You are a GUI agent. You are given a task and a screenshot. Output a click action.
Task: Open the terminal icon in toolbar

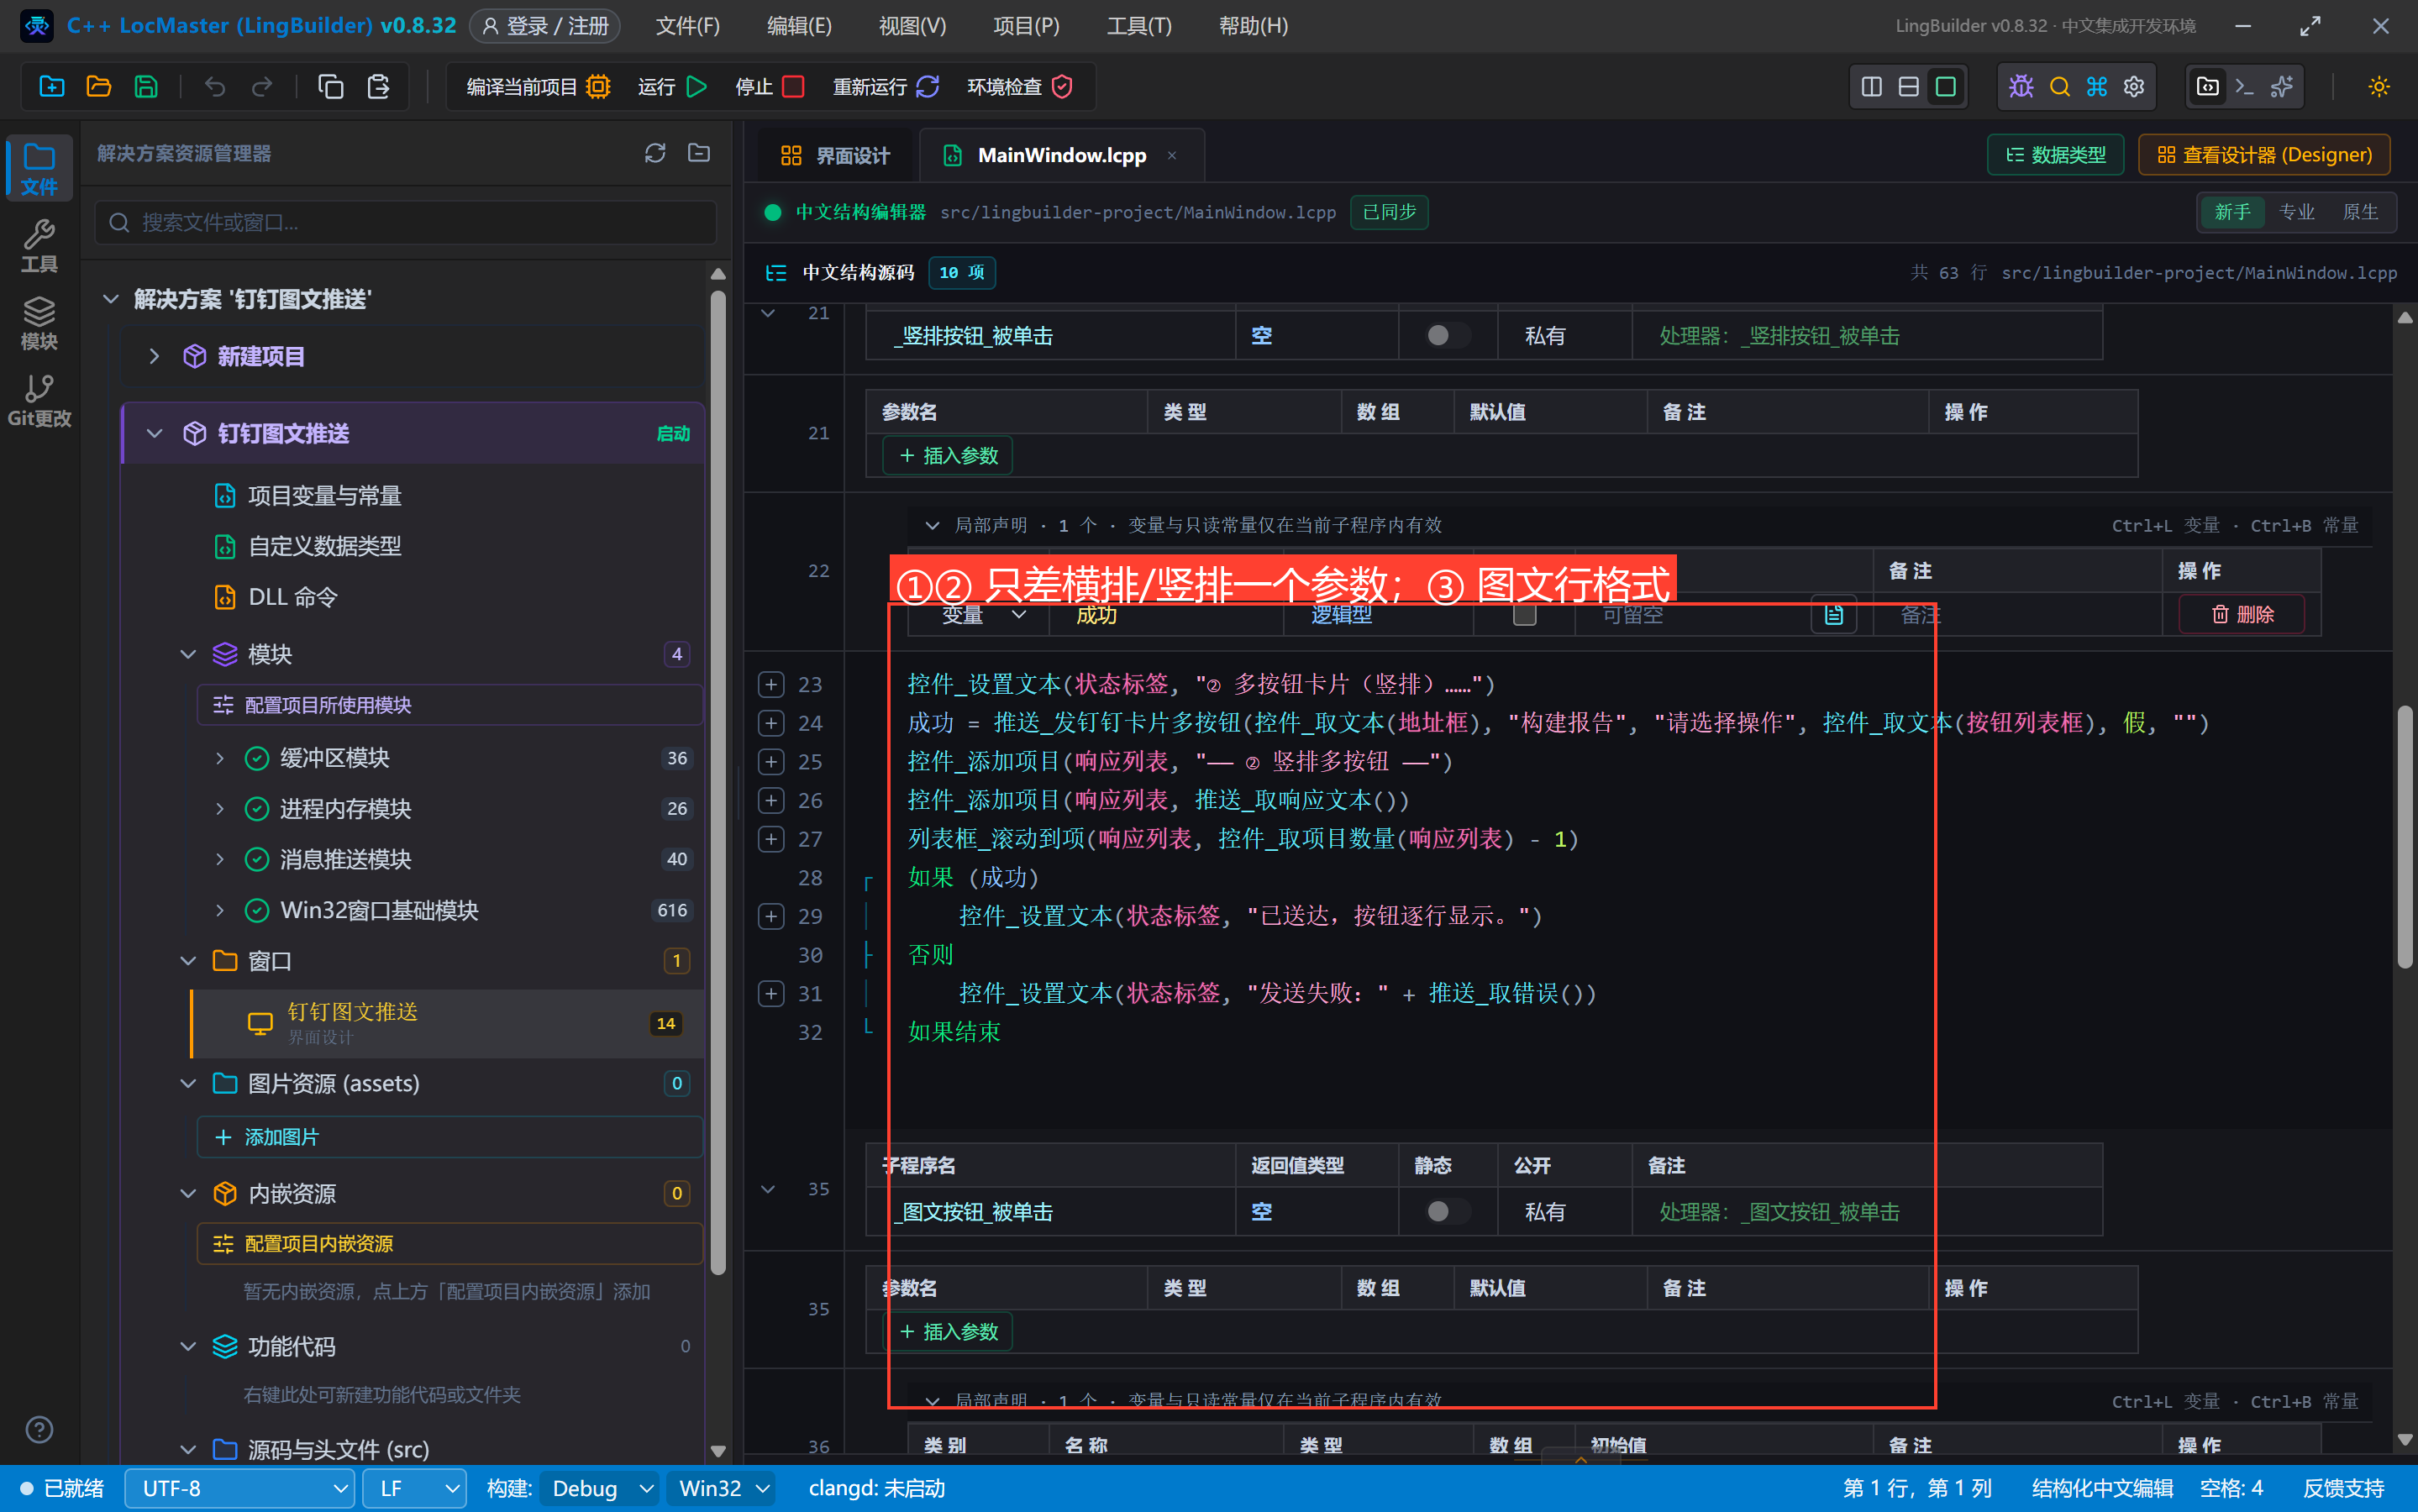(x=2244, y=87)
